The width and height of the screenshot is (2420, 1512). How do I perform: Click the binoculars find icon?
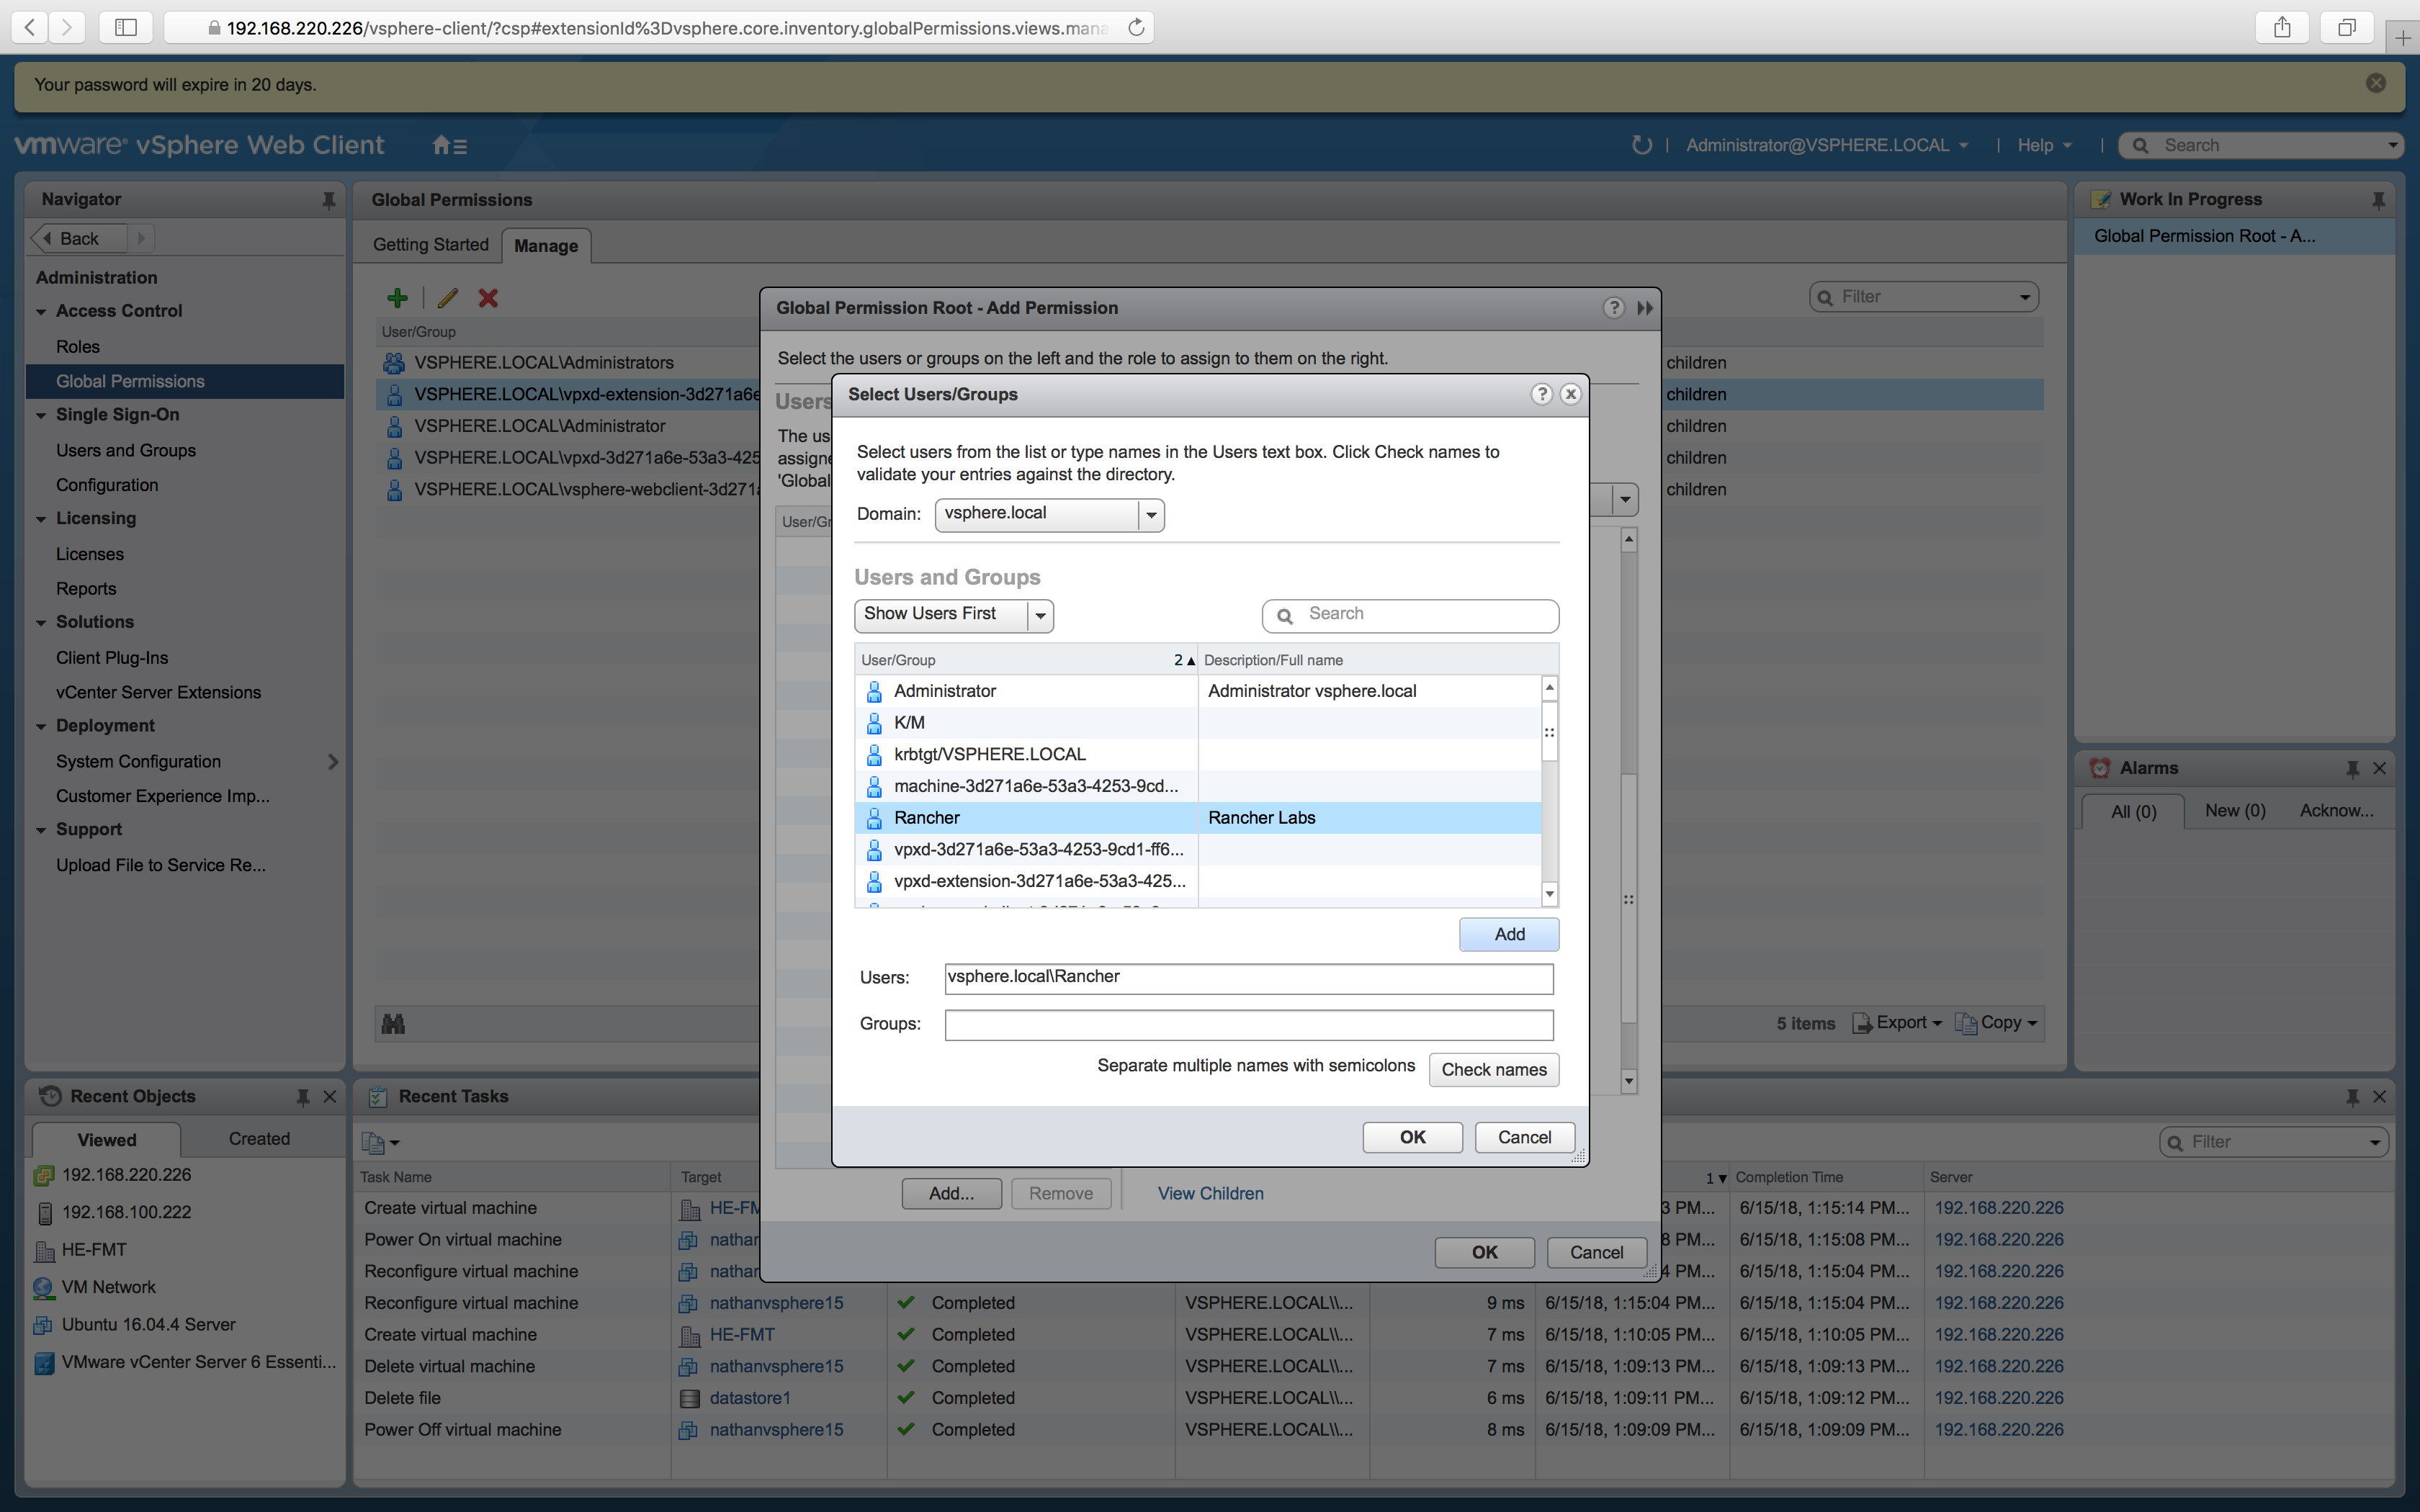click(393, 1023)
